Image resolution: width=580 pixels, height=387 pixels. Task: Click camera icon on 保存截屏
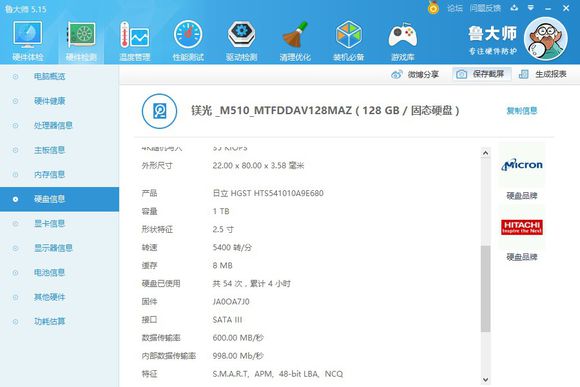(x=461, y=74)
